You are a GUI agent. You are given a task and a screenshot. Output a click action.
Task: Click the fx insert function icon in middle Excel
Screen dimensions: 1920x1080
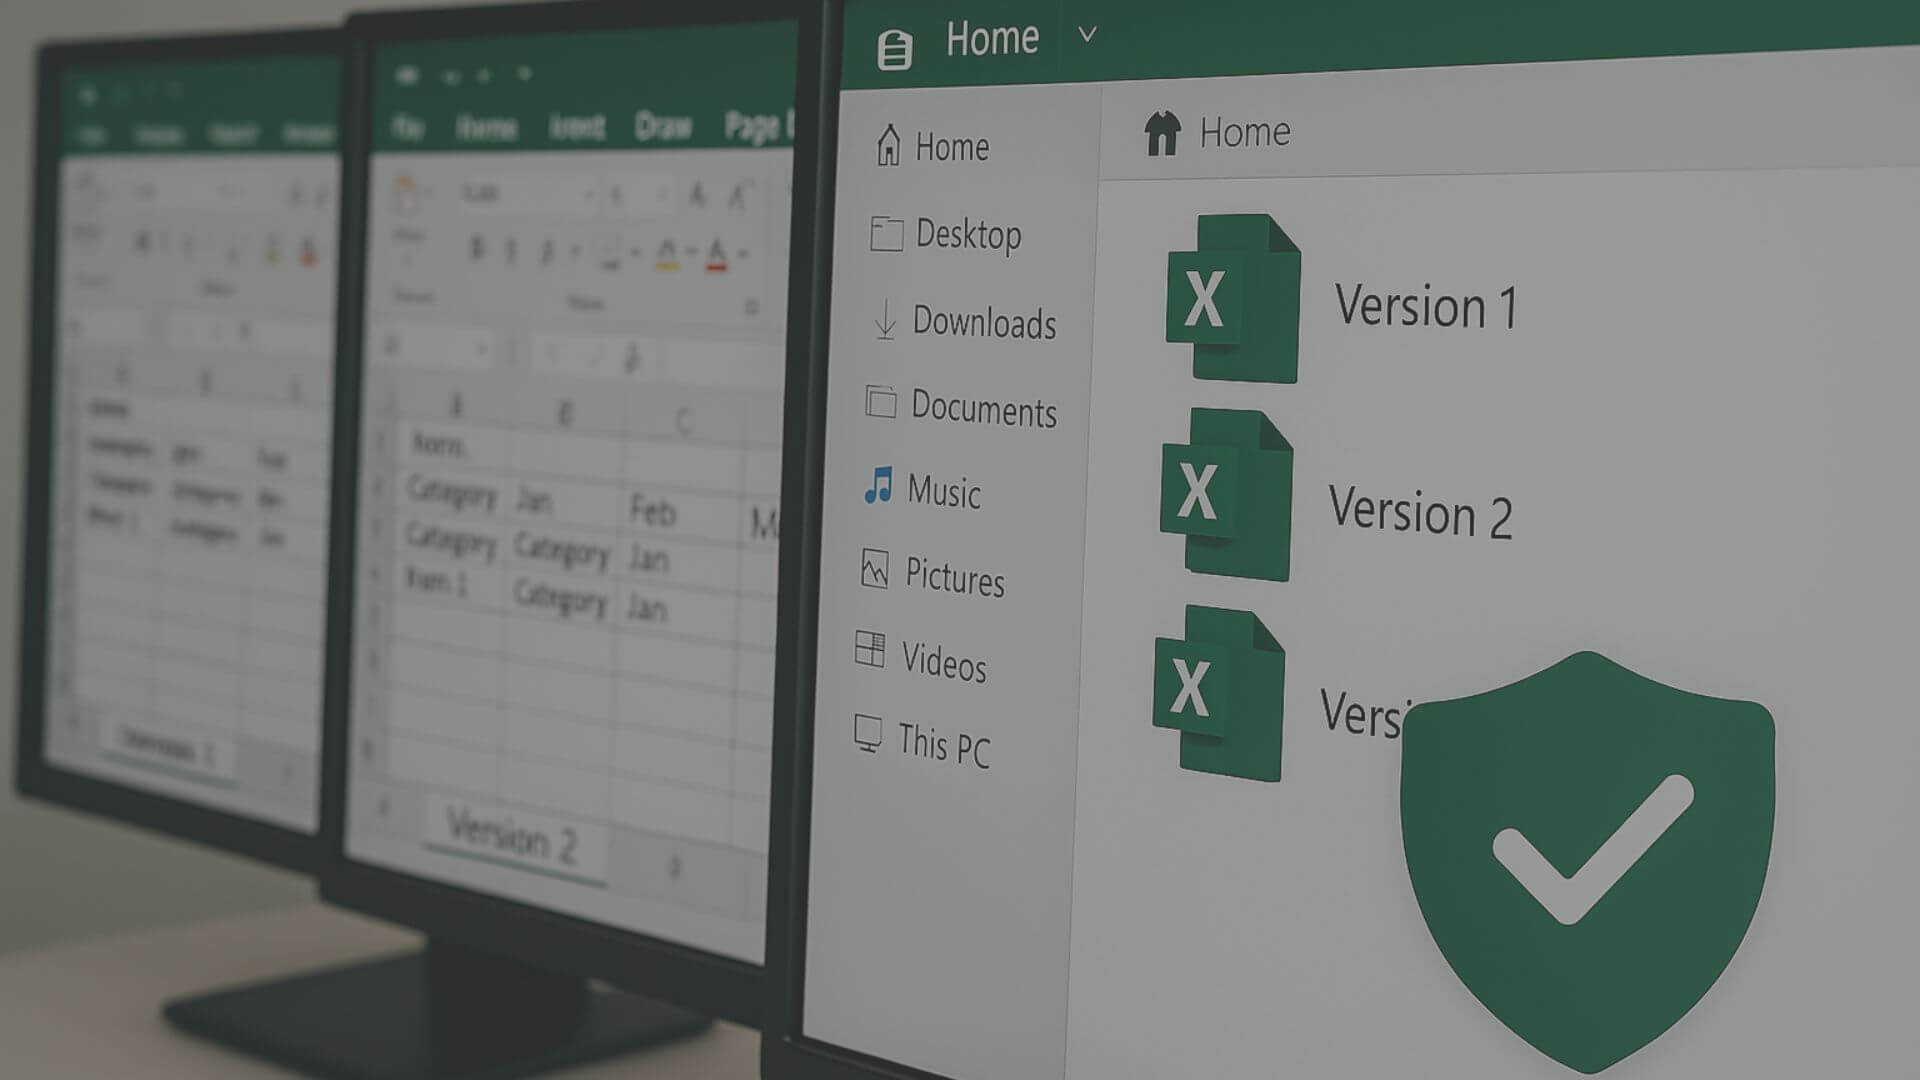coord(631,356)
